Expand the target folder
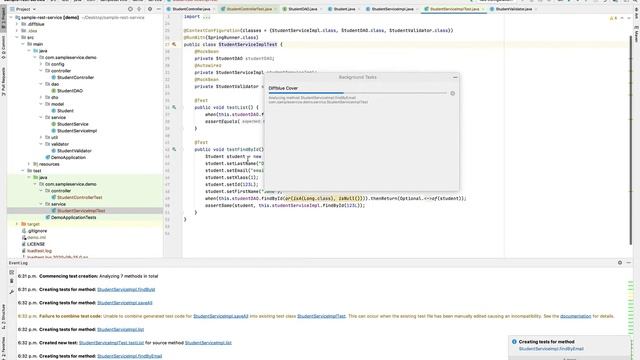The width and height of the screenshot is (640, 360). pyautogui.click(x=17, y=224)
